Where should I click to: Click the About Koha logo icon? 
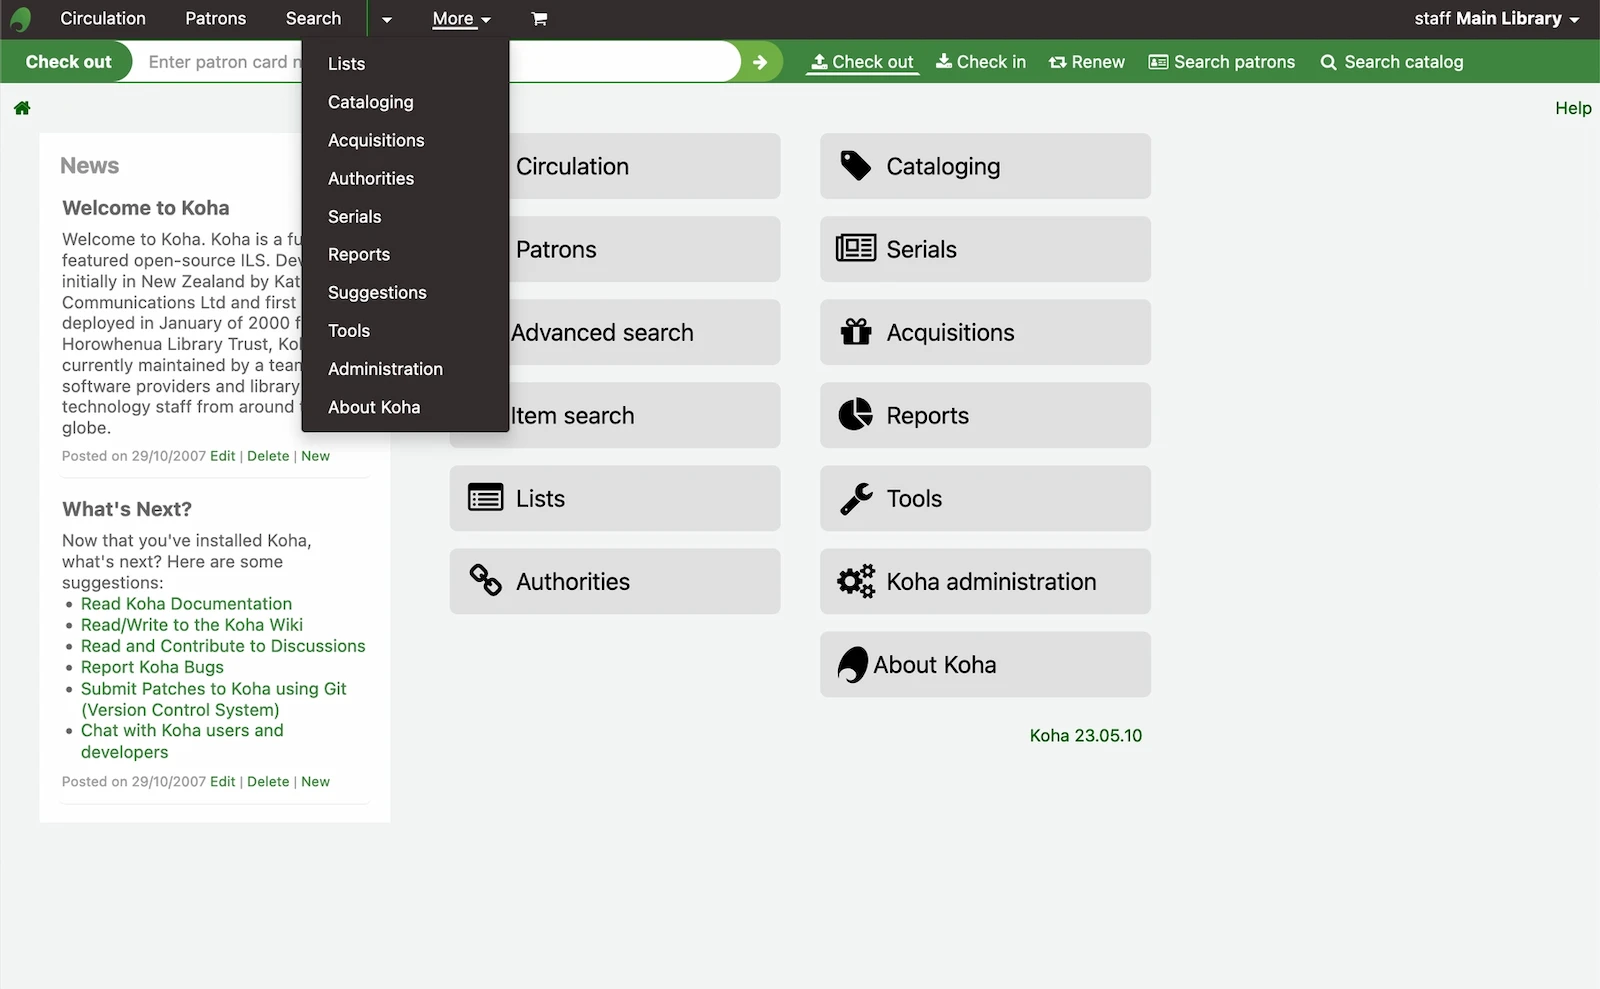[852, 664]
